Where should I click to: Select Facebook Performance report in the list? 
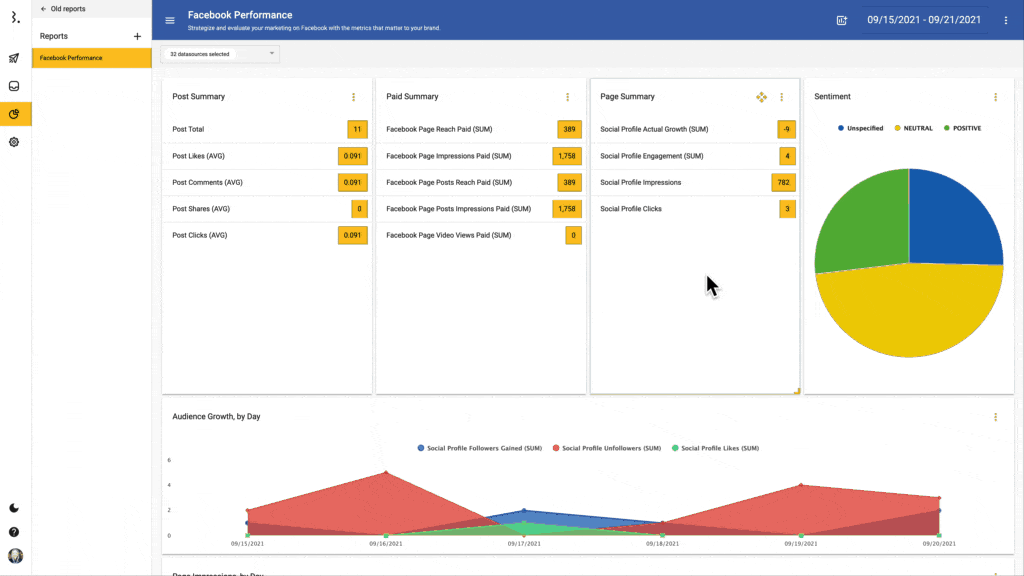(92, 58)
